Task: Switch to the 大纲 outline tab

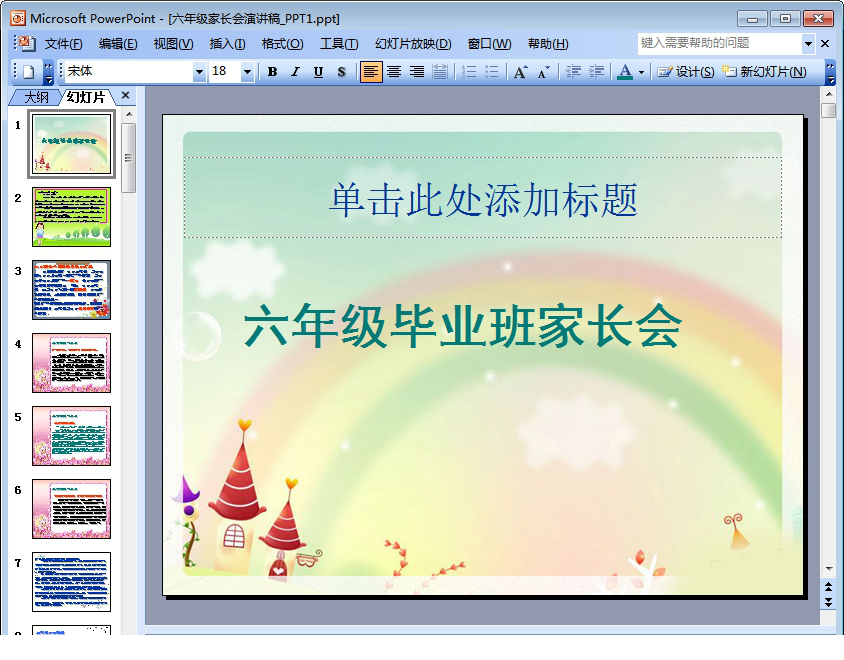Action: pyautogui.click(x=36, y=97)
